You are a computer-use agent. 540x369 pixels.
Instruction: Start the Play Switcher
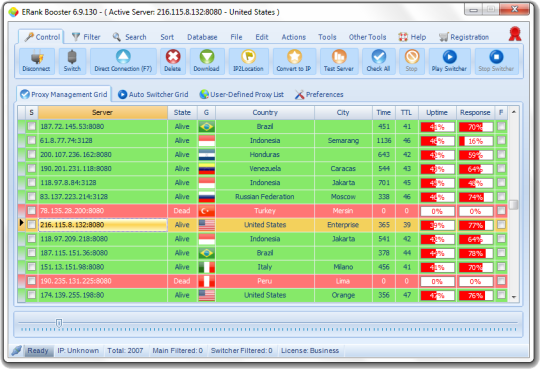[x=449, y=61]
